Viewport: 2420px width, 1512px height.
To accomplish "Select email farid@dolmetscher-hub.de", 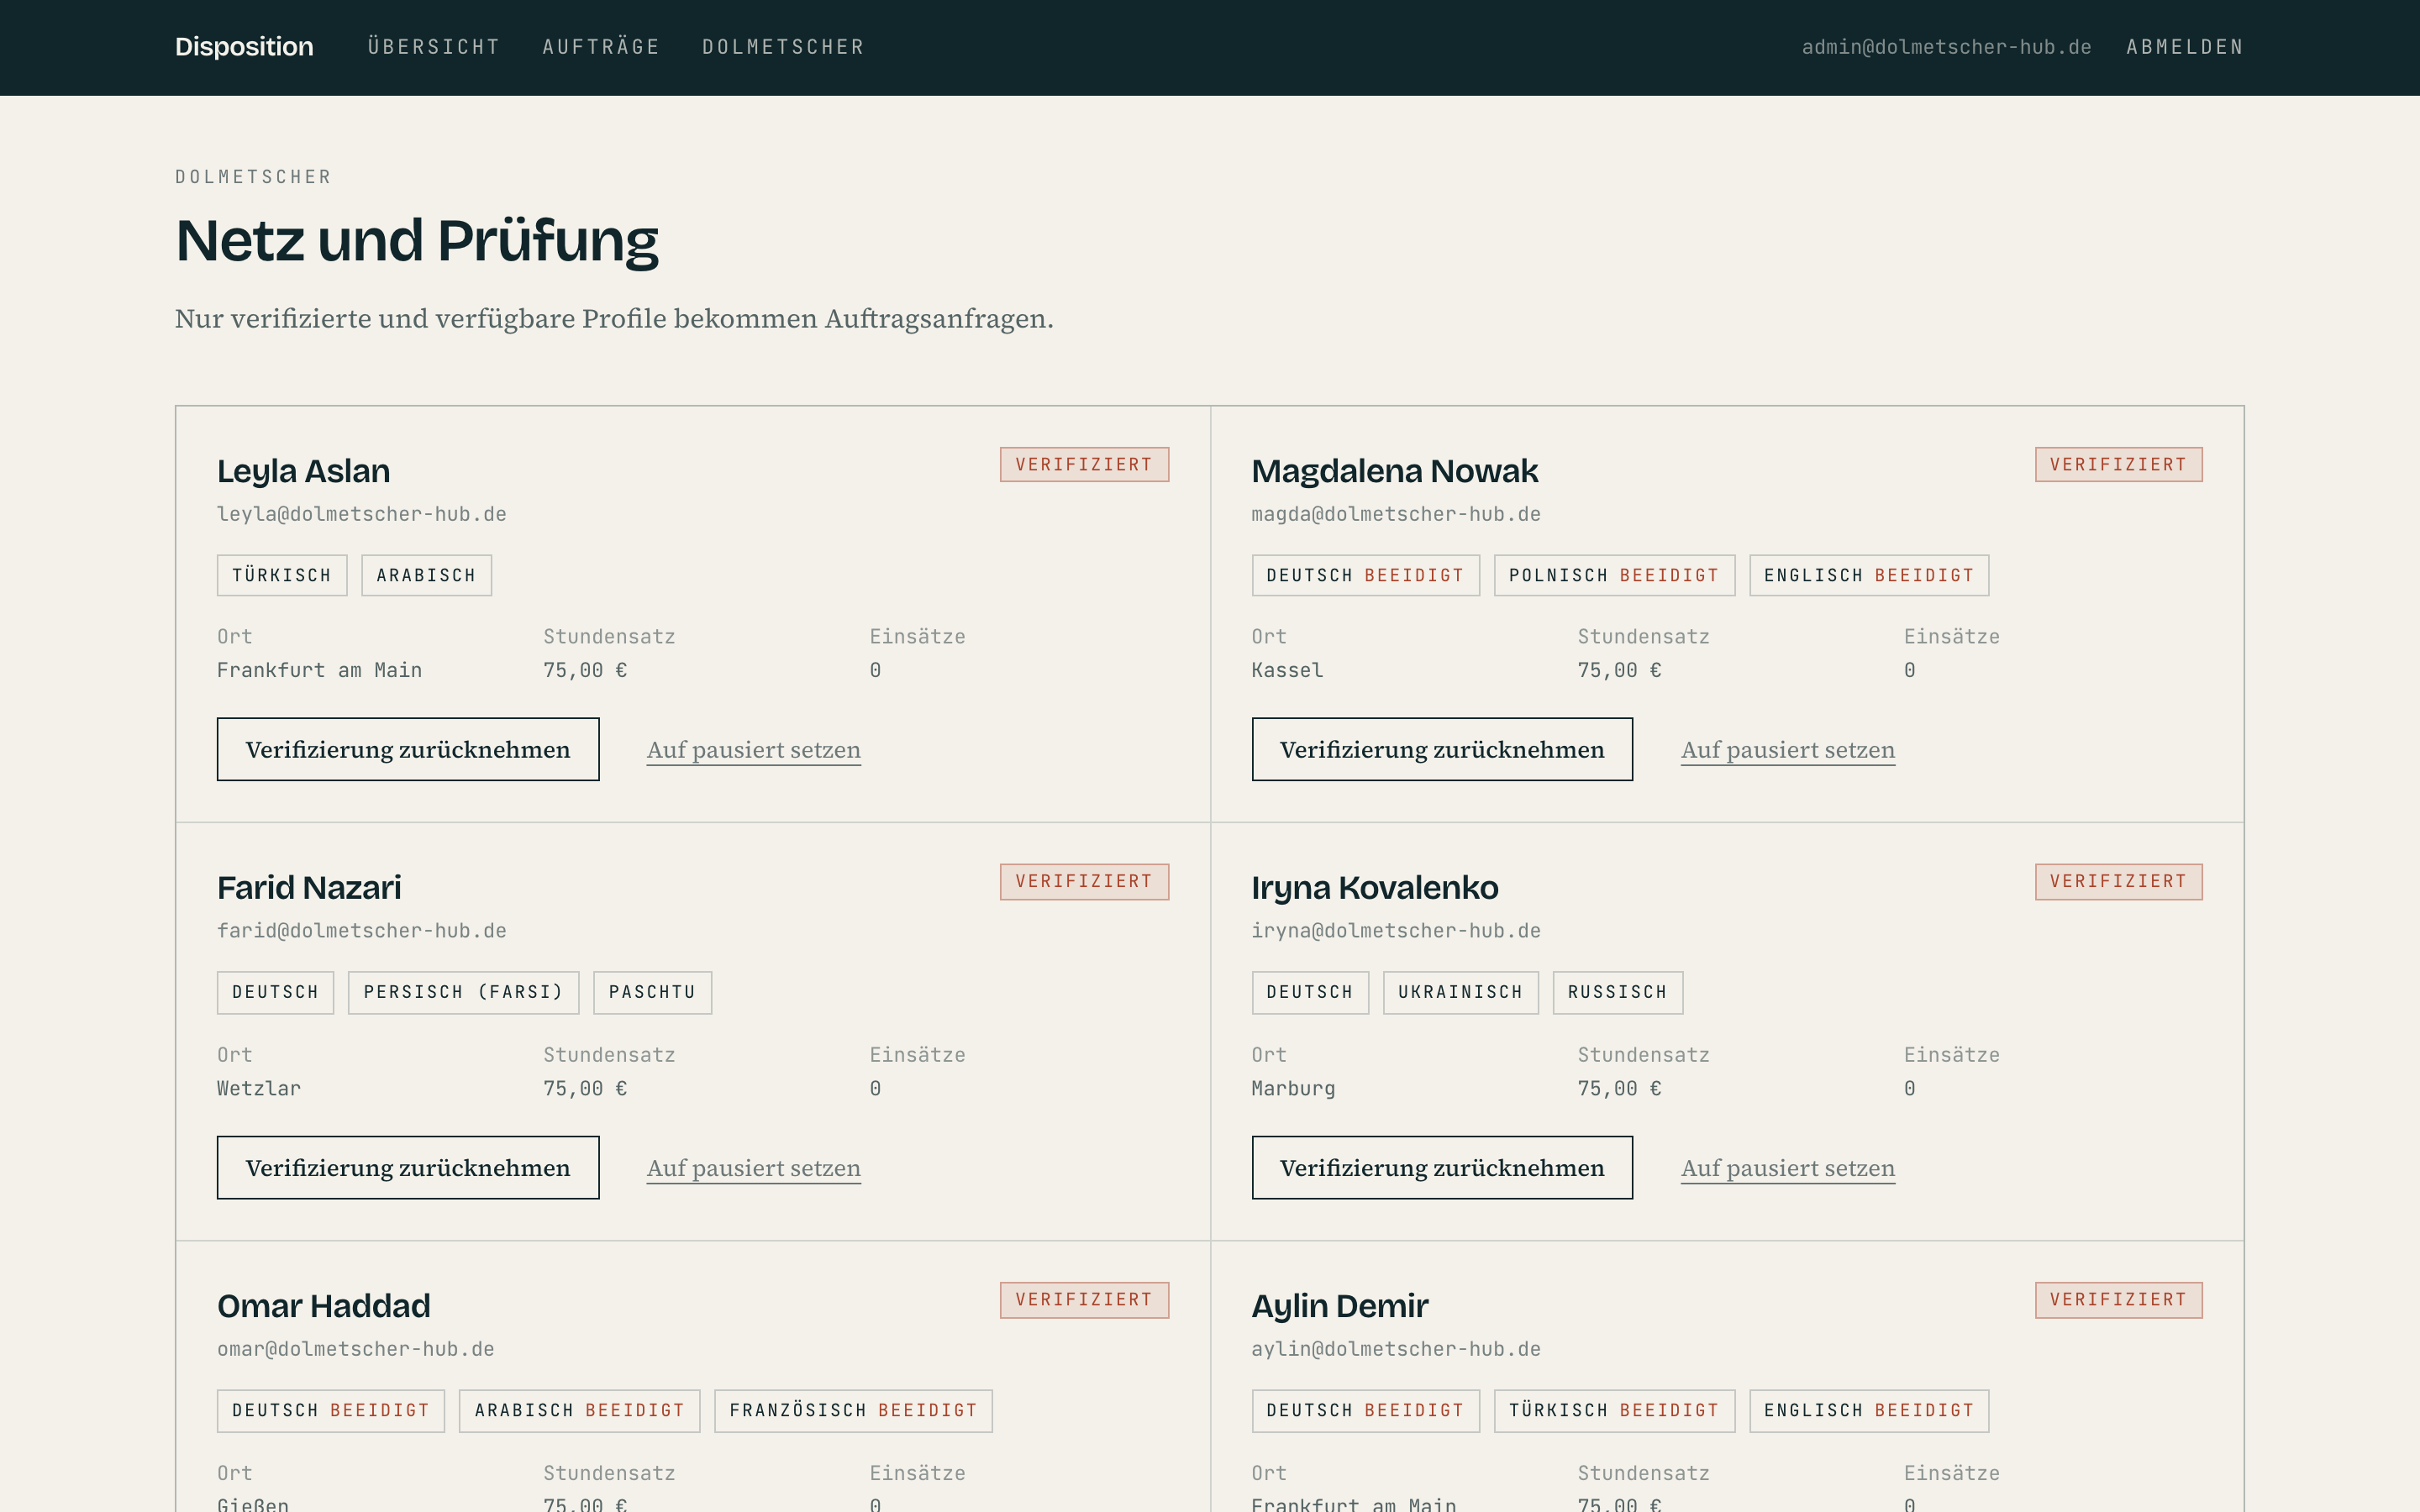I will coord(362,931).
